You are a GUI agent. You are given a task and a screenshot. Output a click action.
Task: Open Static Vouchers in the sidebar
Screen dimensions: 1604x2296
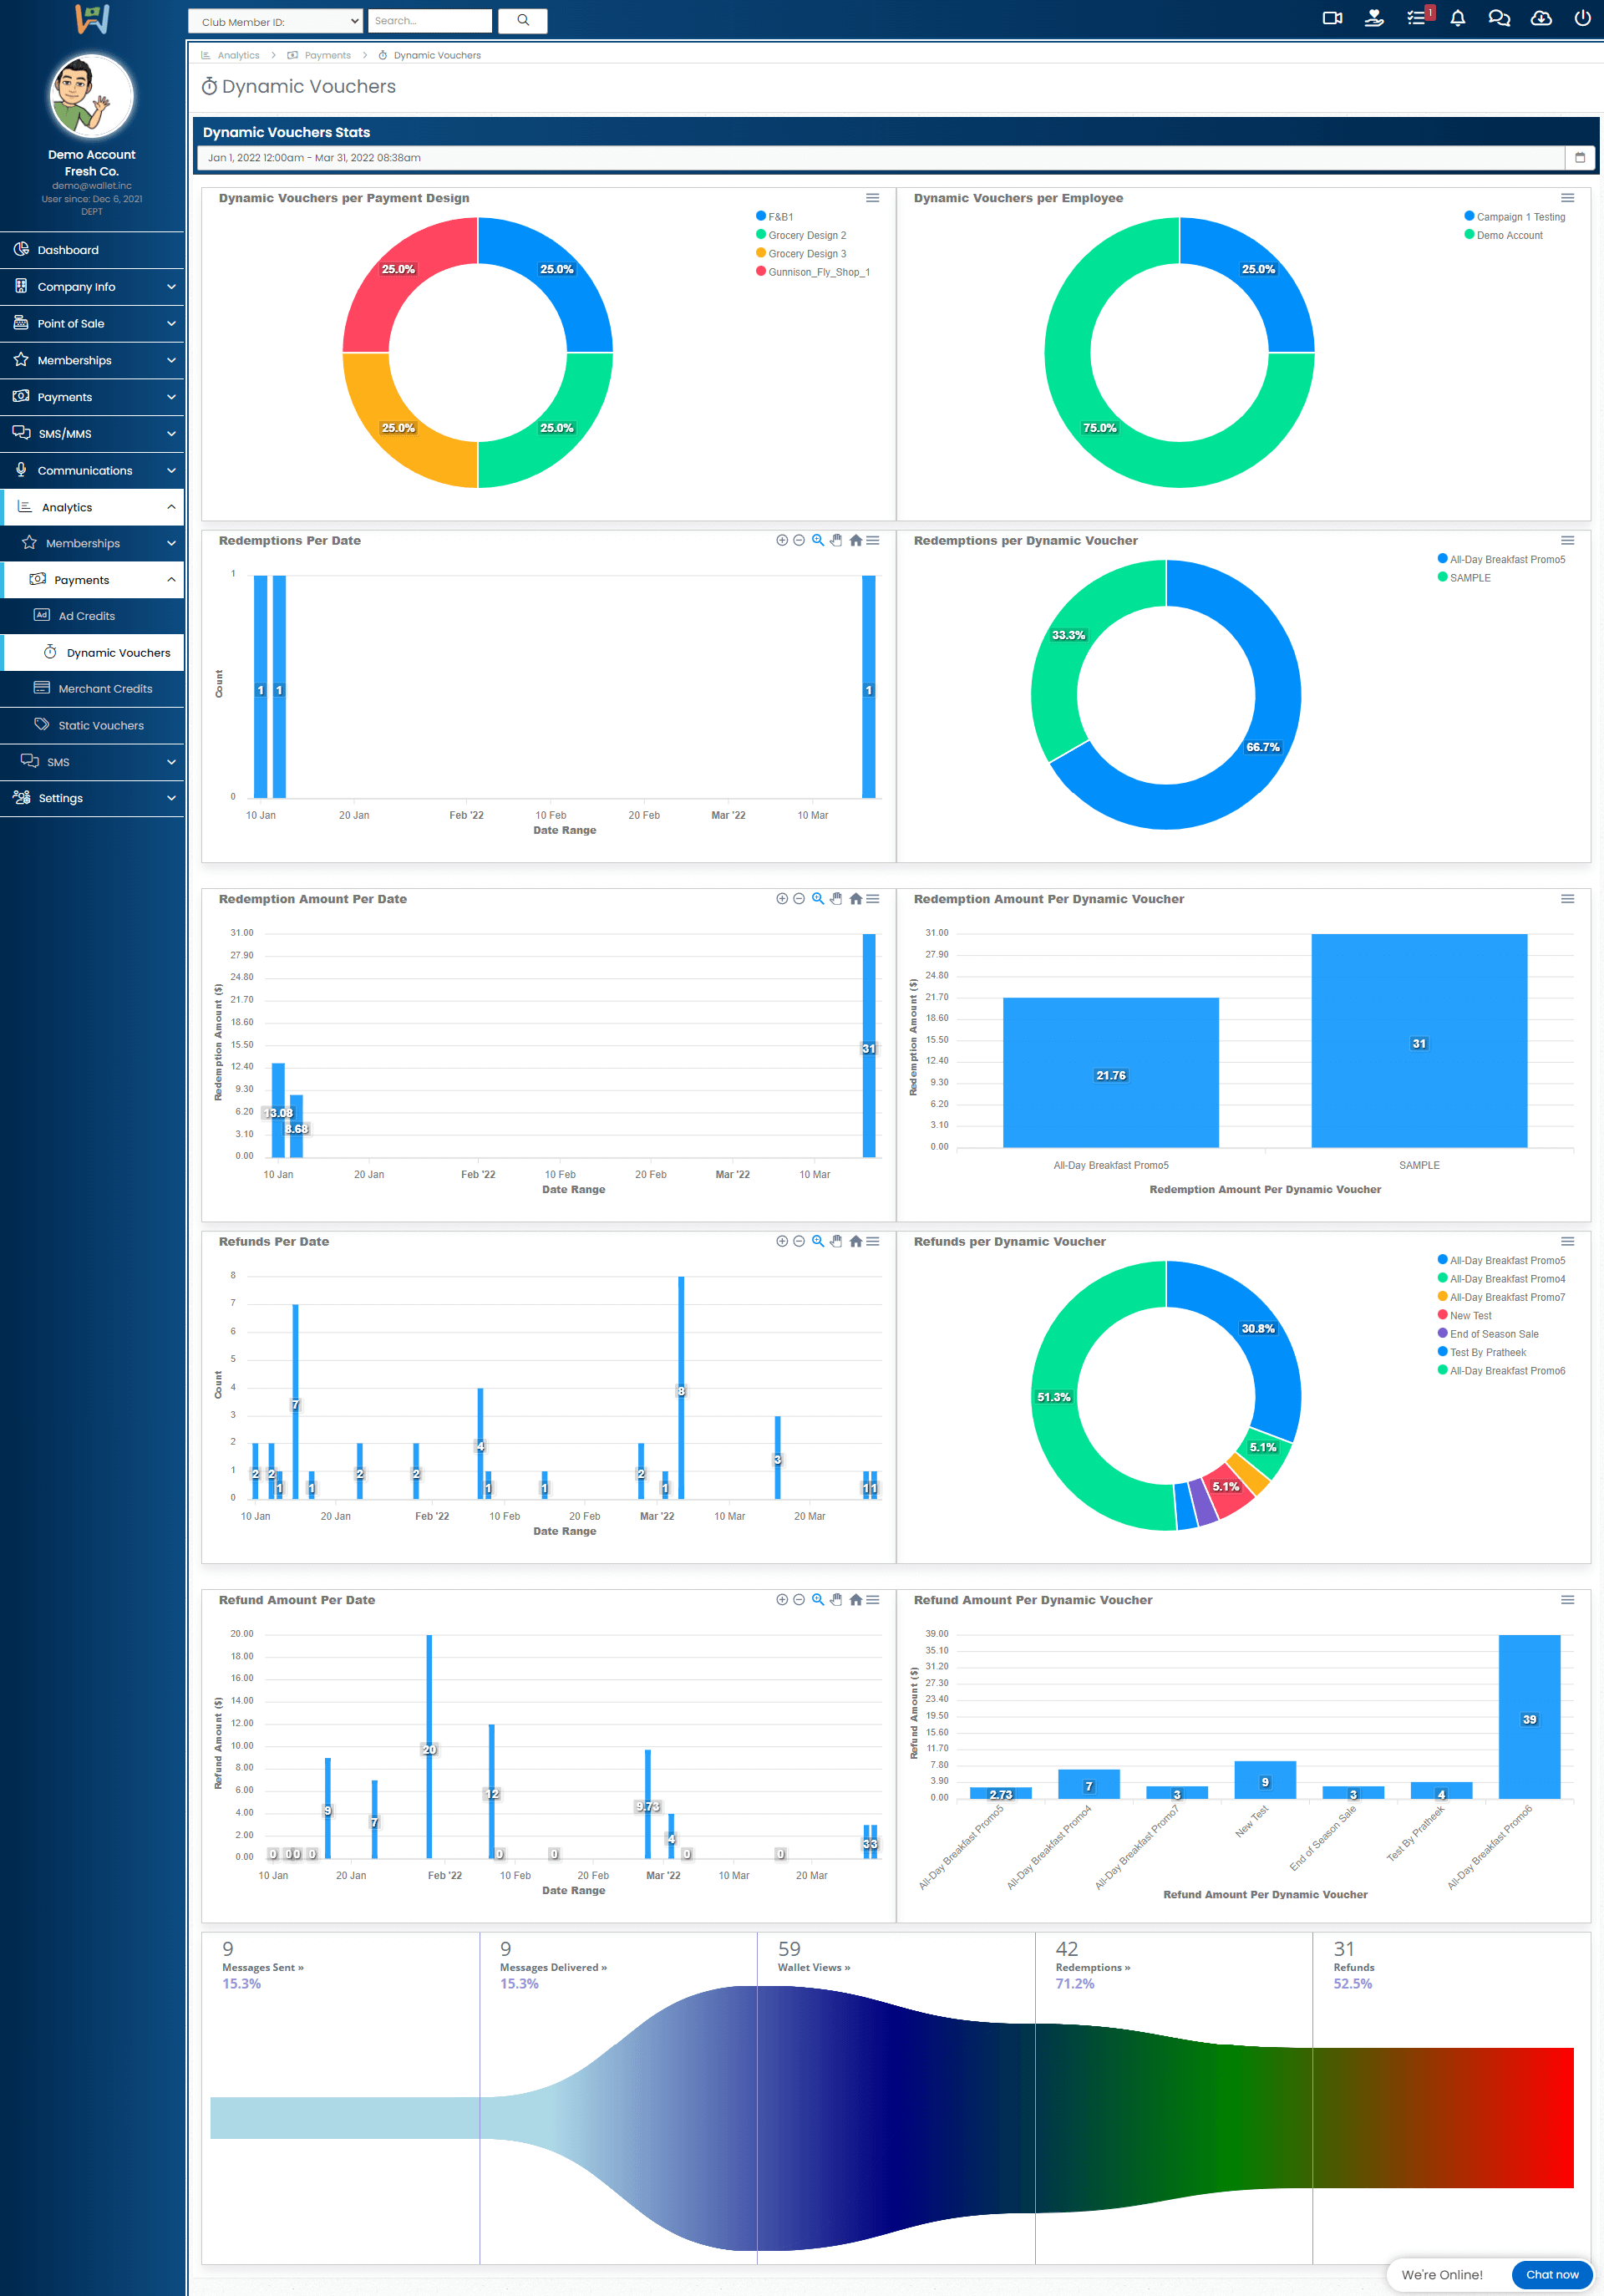100,725
